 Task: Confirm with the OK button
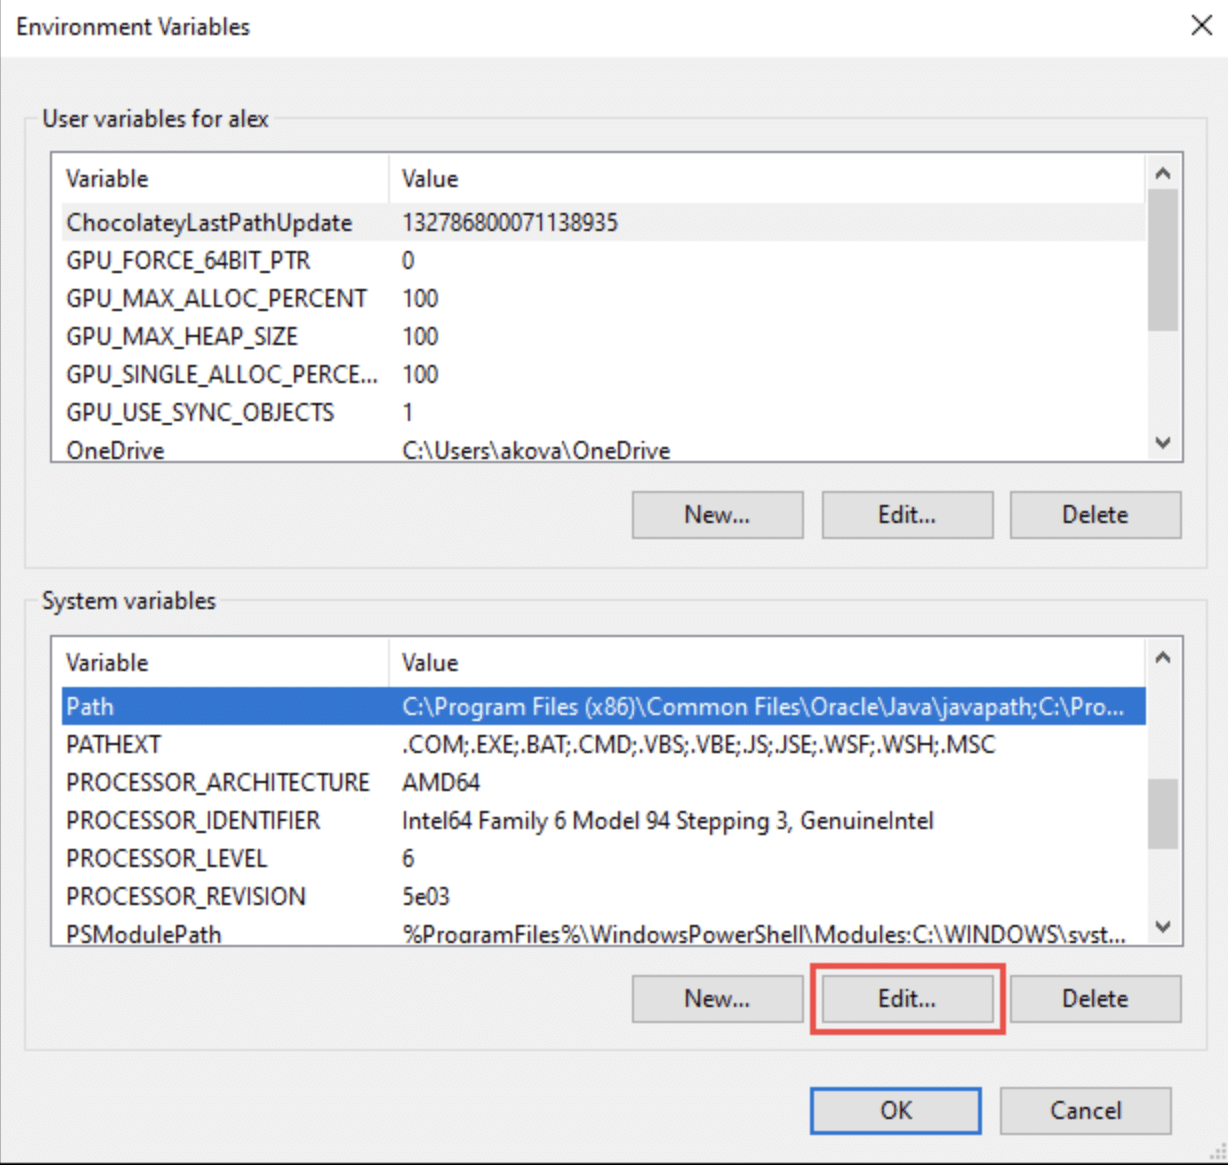(896, 1111)
